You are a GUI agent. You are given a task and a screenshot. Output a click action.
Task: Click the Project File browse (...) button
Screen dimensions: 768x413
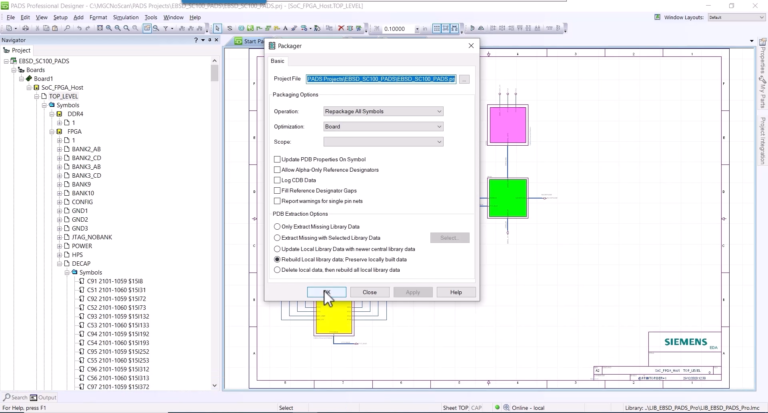464,79
